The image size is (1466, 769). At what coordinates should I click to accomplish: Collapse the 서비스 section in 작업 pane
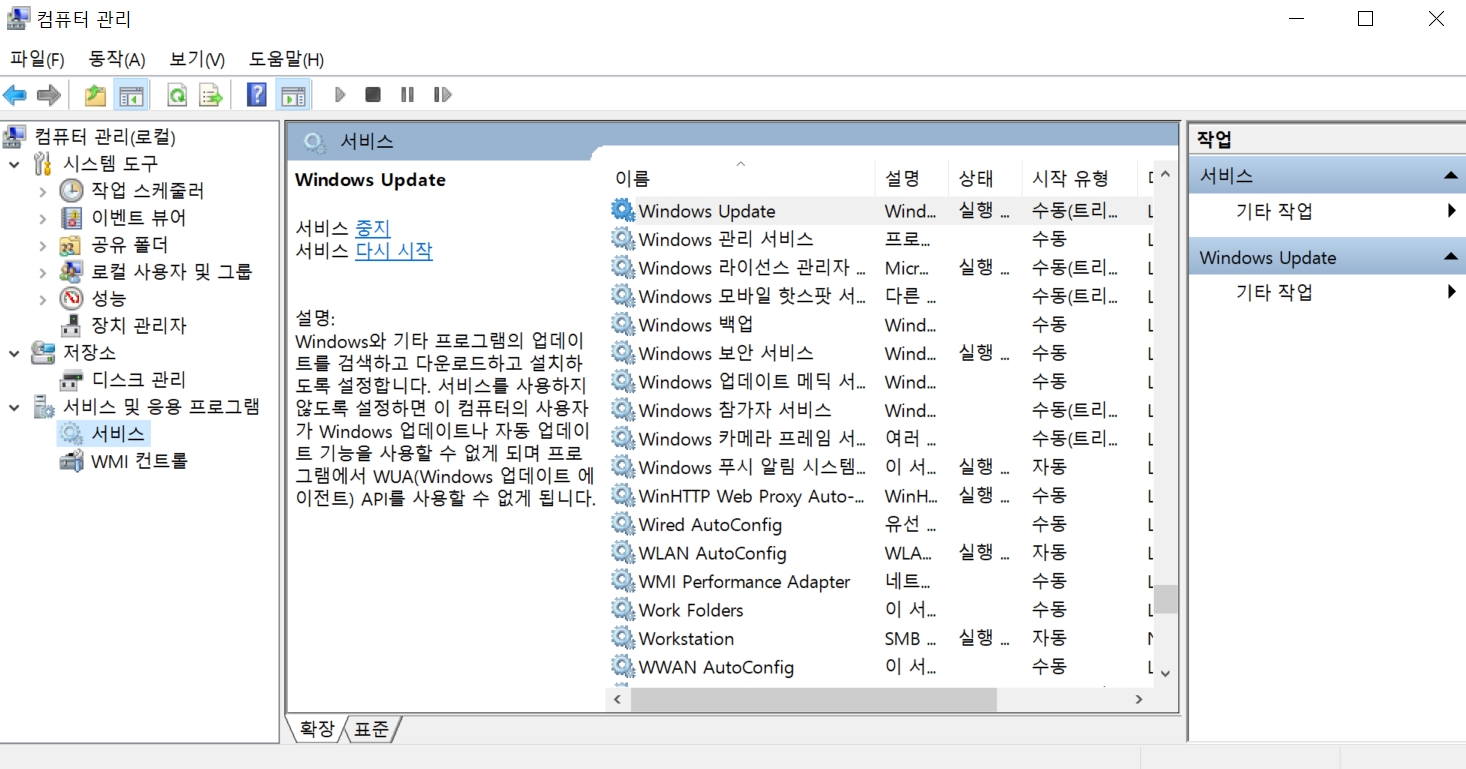tap(1450, 176)
